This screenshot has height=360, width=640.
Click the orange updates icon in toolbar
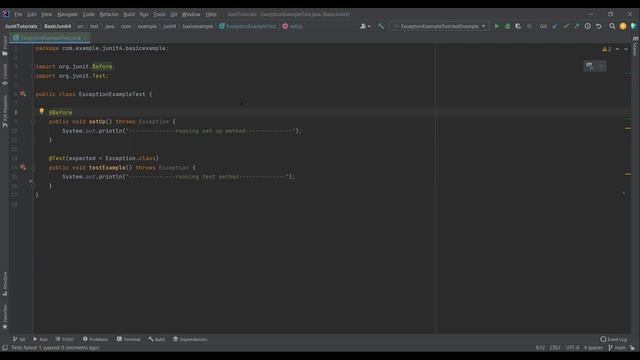[x=623, y=26]
